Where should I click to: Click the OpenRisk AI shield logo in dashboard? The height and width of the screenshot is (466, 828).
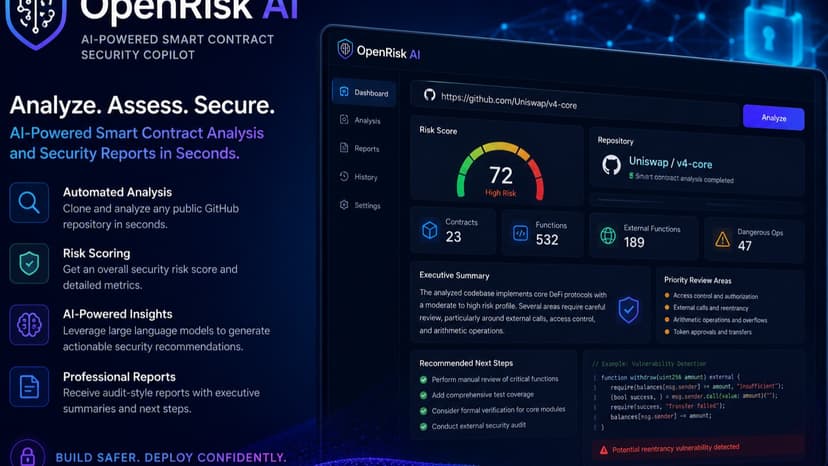click(x=345, y=49)
